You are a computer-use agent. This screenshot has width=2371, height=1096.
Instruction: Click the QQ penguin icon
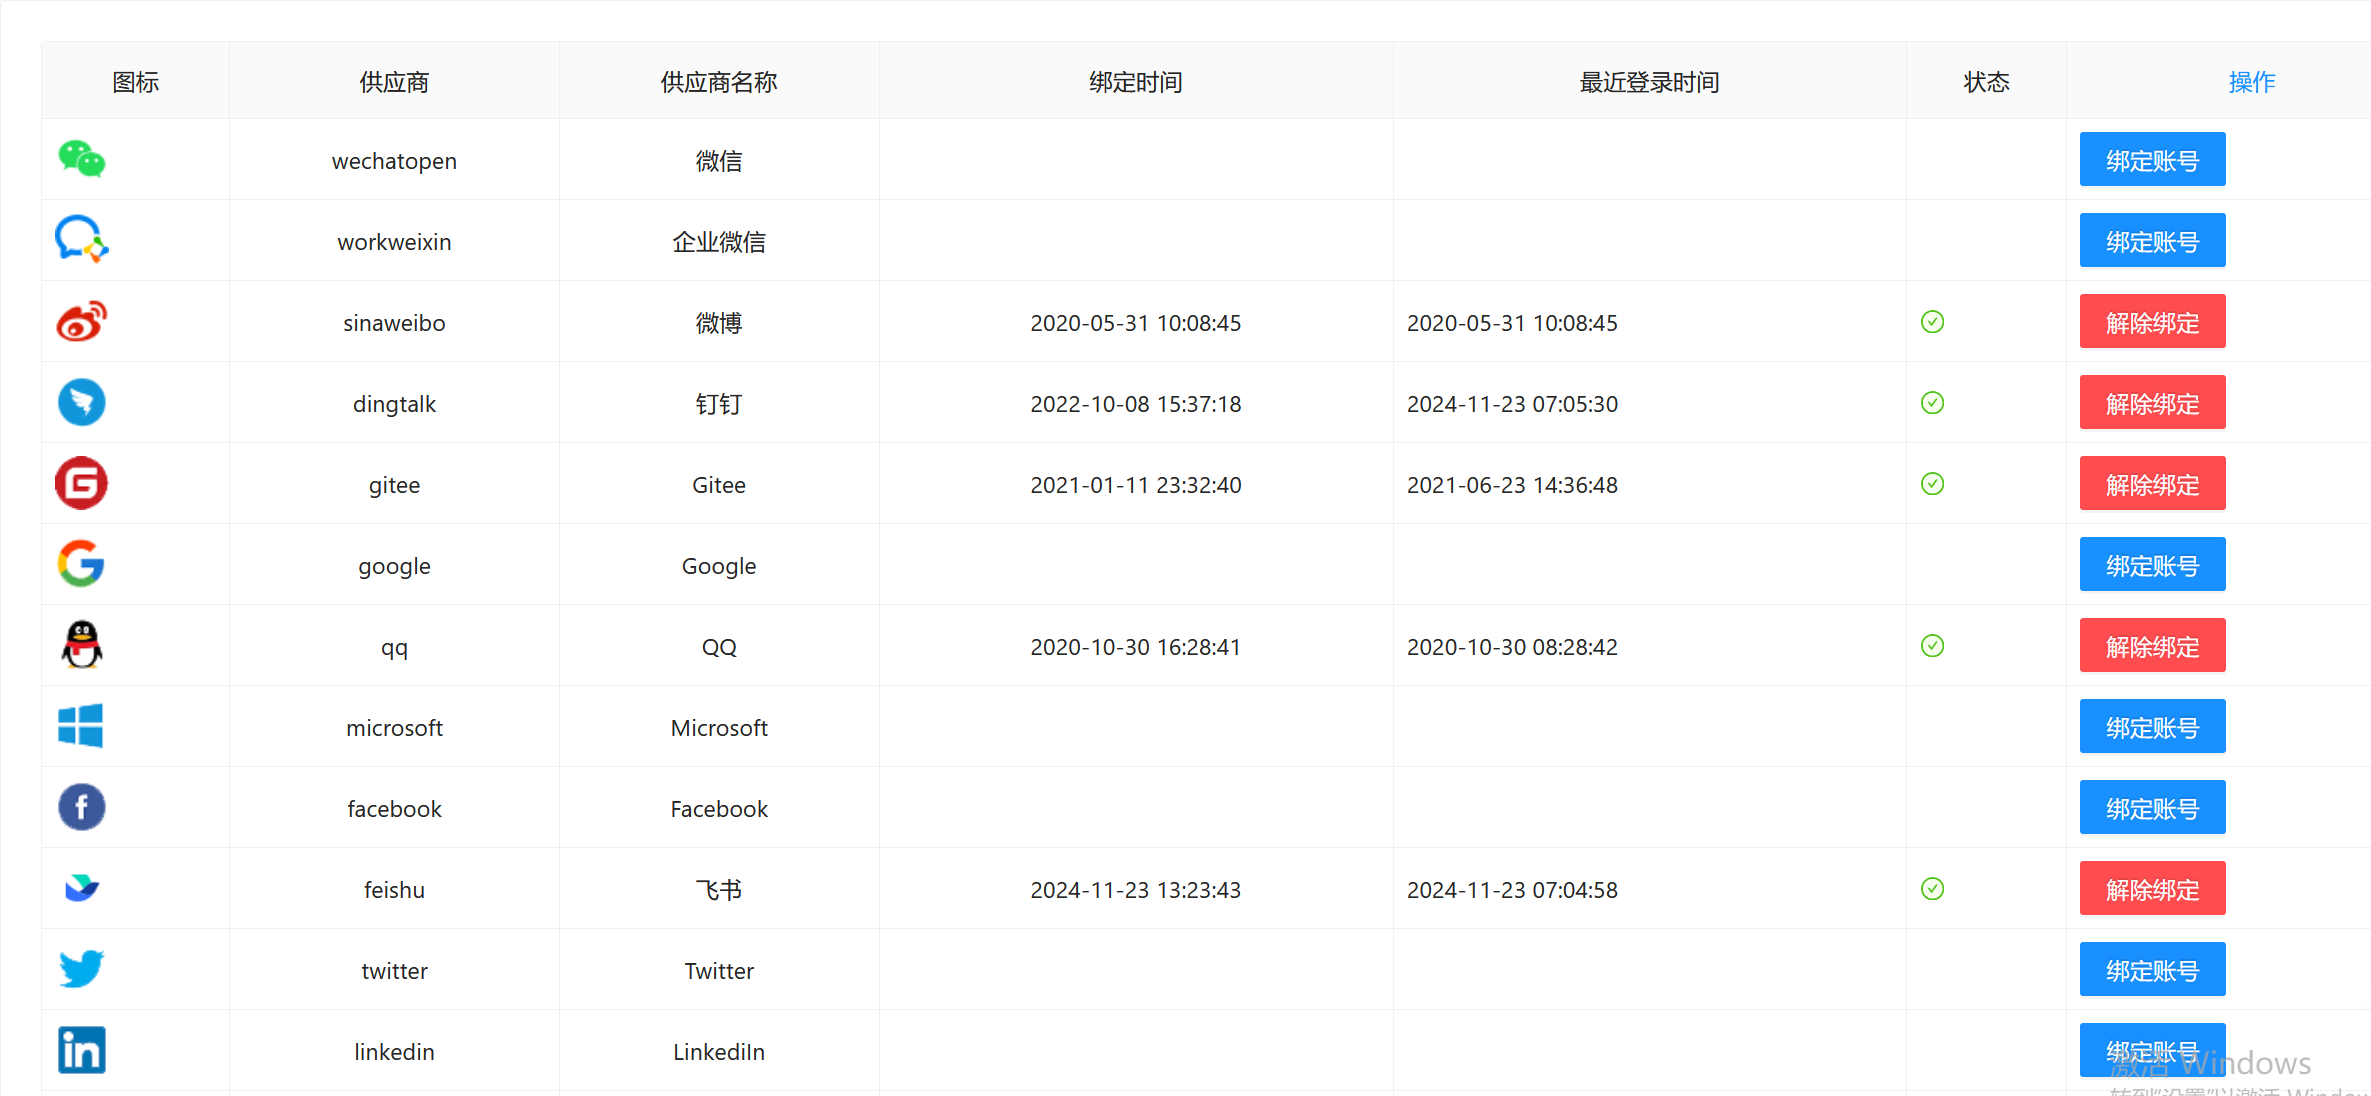(x=81, y=645)
